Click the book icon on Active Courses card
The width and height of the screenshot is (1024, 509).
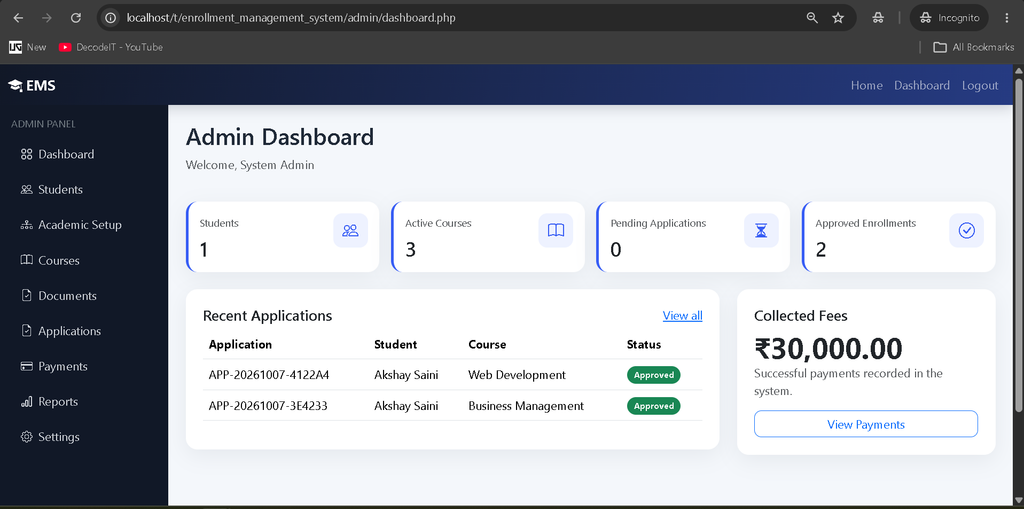pos(556,230)
